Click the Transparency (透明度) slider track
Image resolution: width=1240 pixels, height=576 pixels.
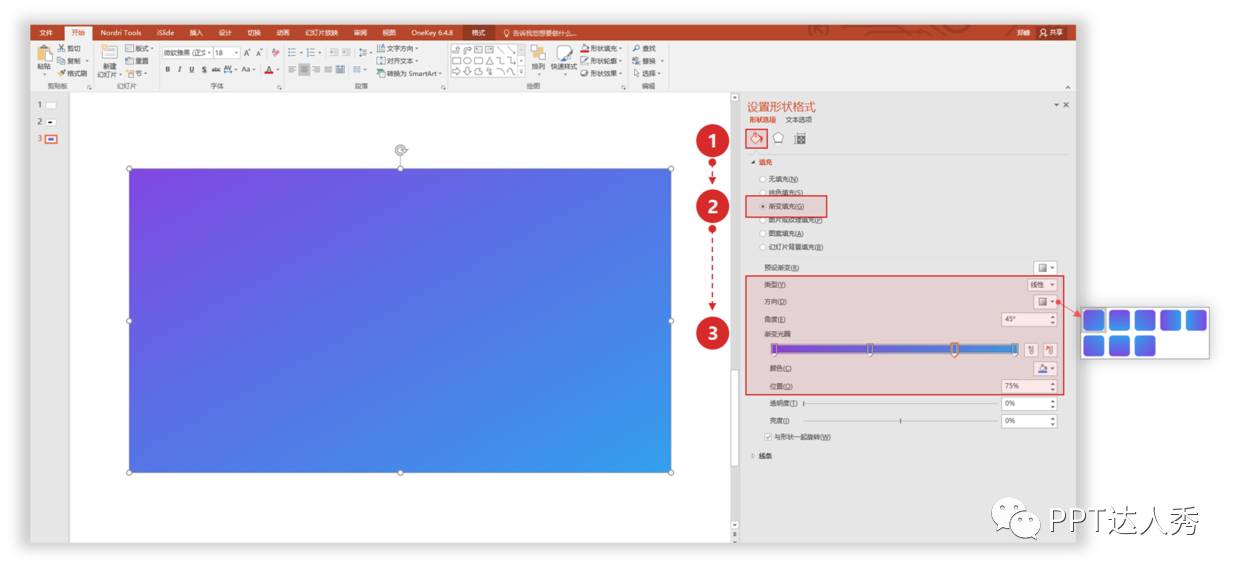[x=900, y=403]
